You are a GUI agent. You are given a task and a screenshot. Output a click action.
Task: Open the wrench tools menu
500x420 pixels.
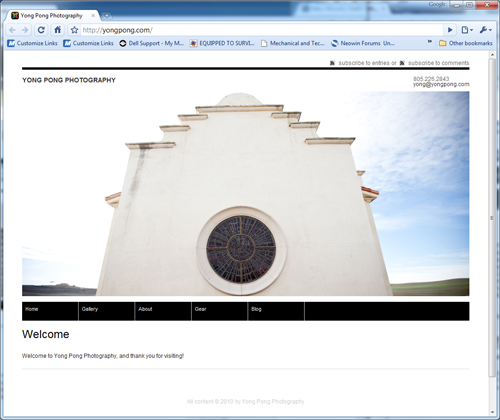coord(486,30)
